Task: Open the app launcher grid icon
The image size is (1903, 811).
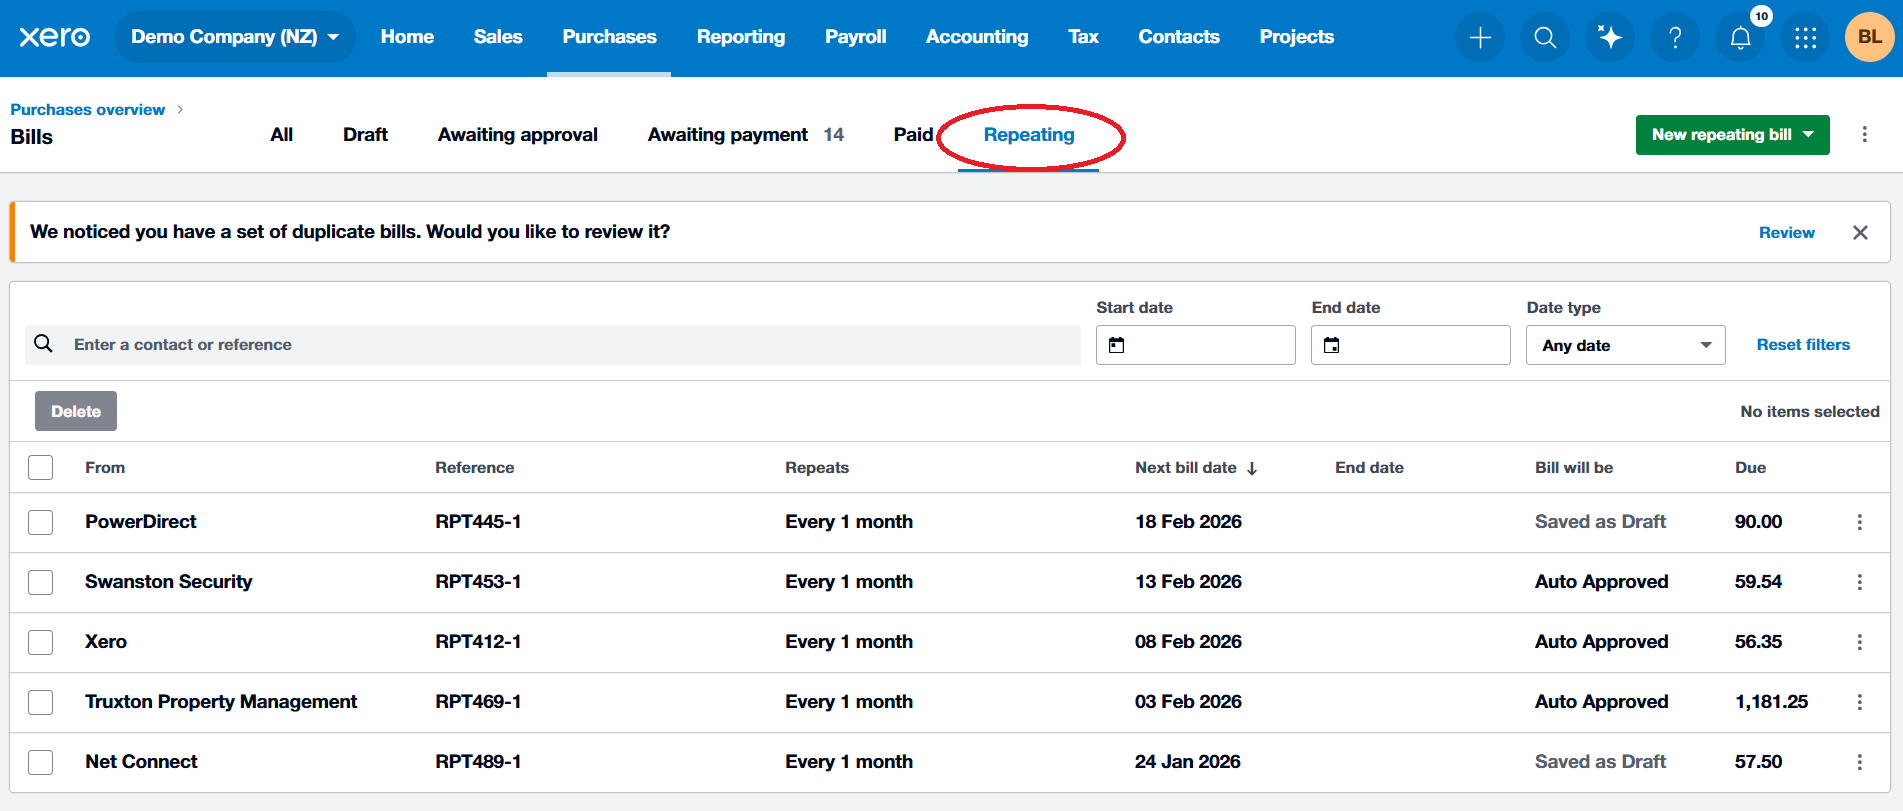Action: tap(1805, 38)
